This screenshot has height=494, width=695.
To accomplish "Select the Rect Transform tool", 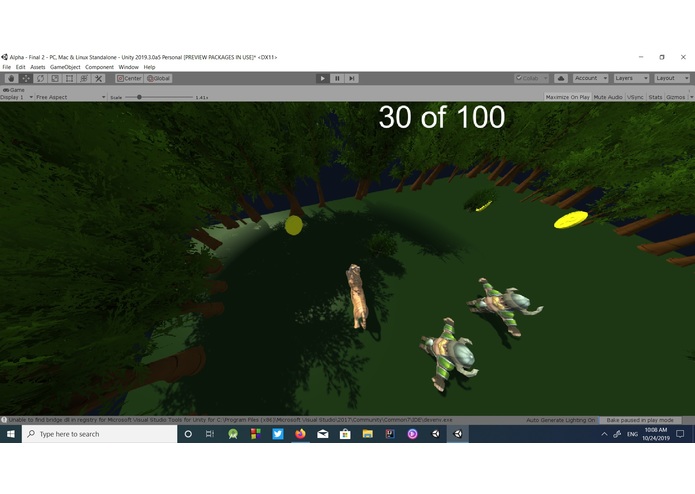I will click(x=69, y=78).
